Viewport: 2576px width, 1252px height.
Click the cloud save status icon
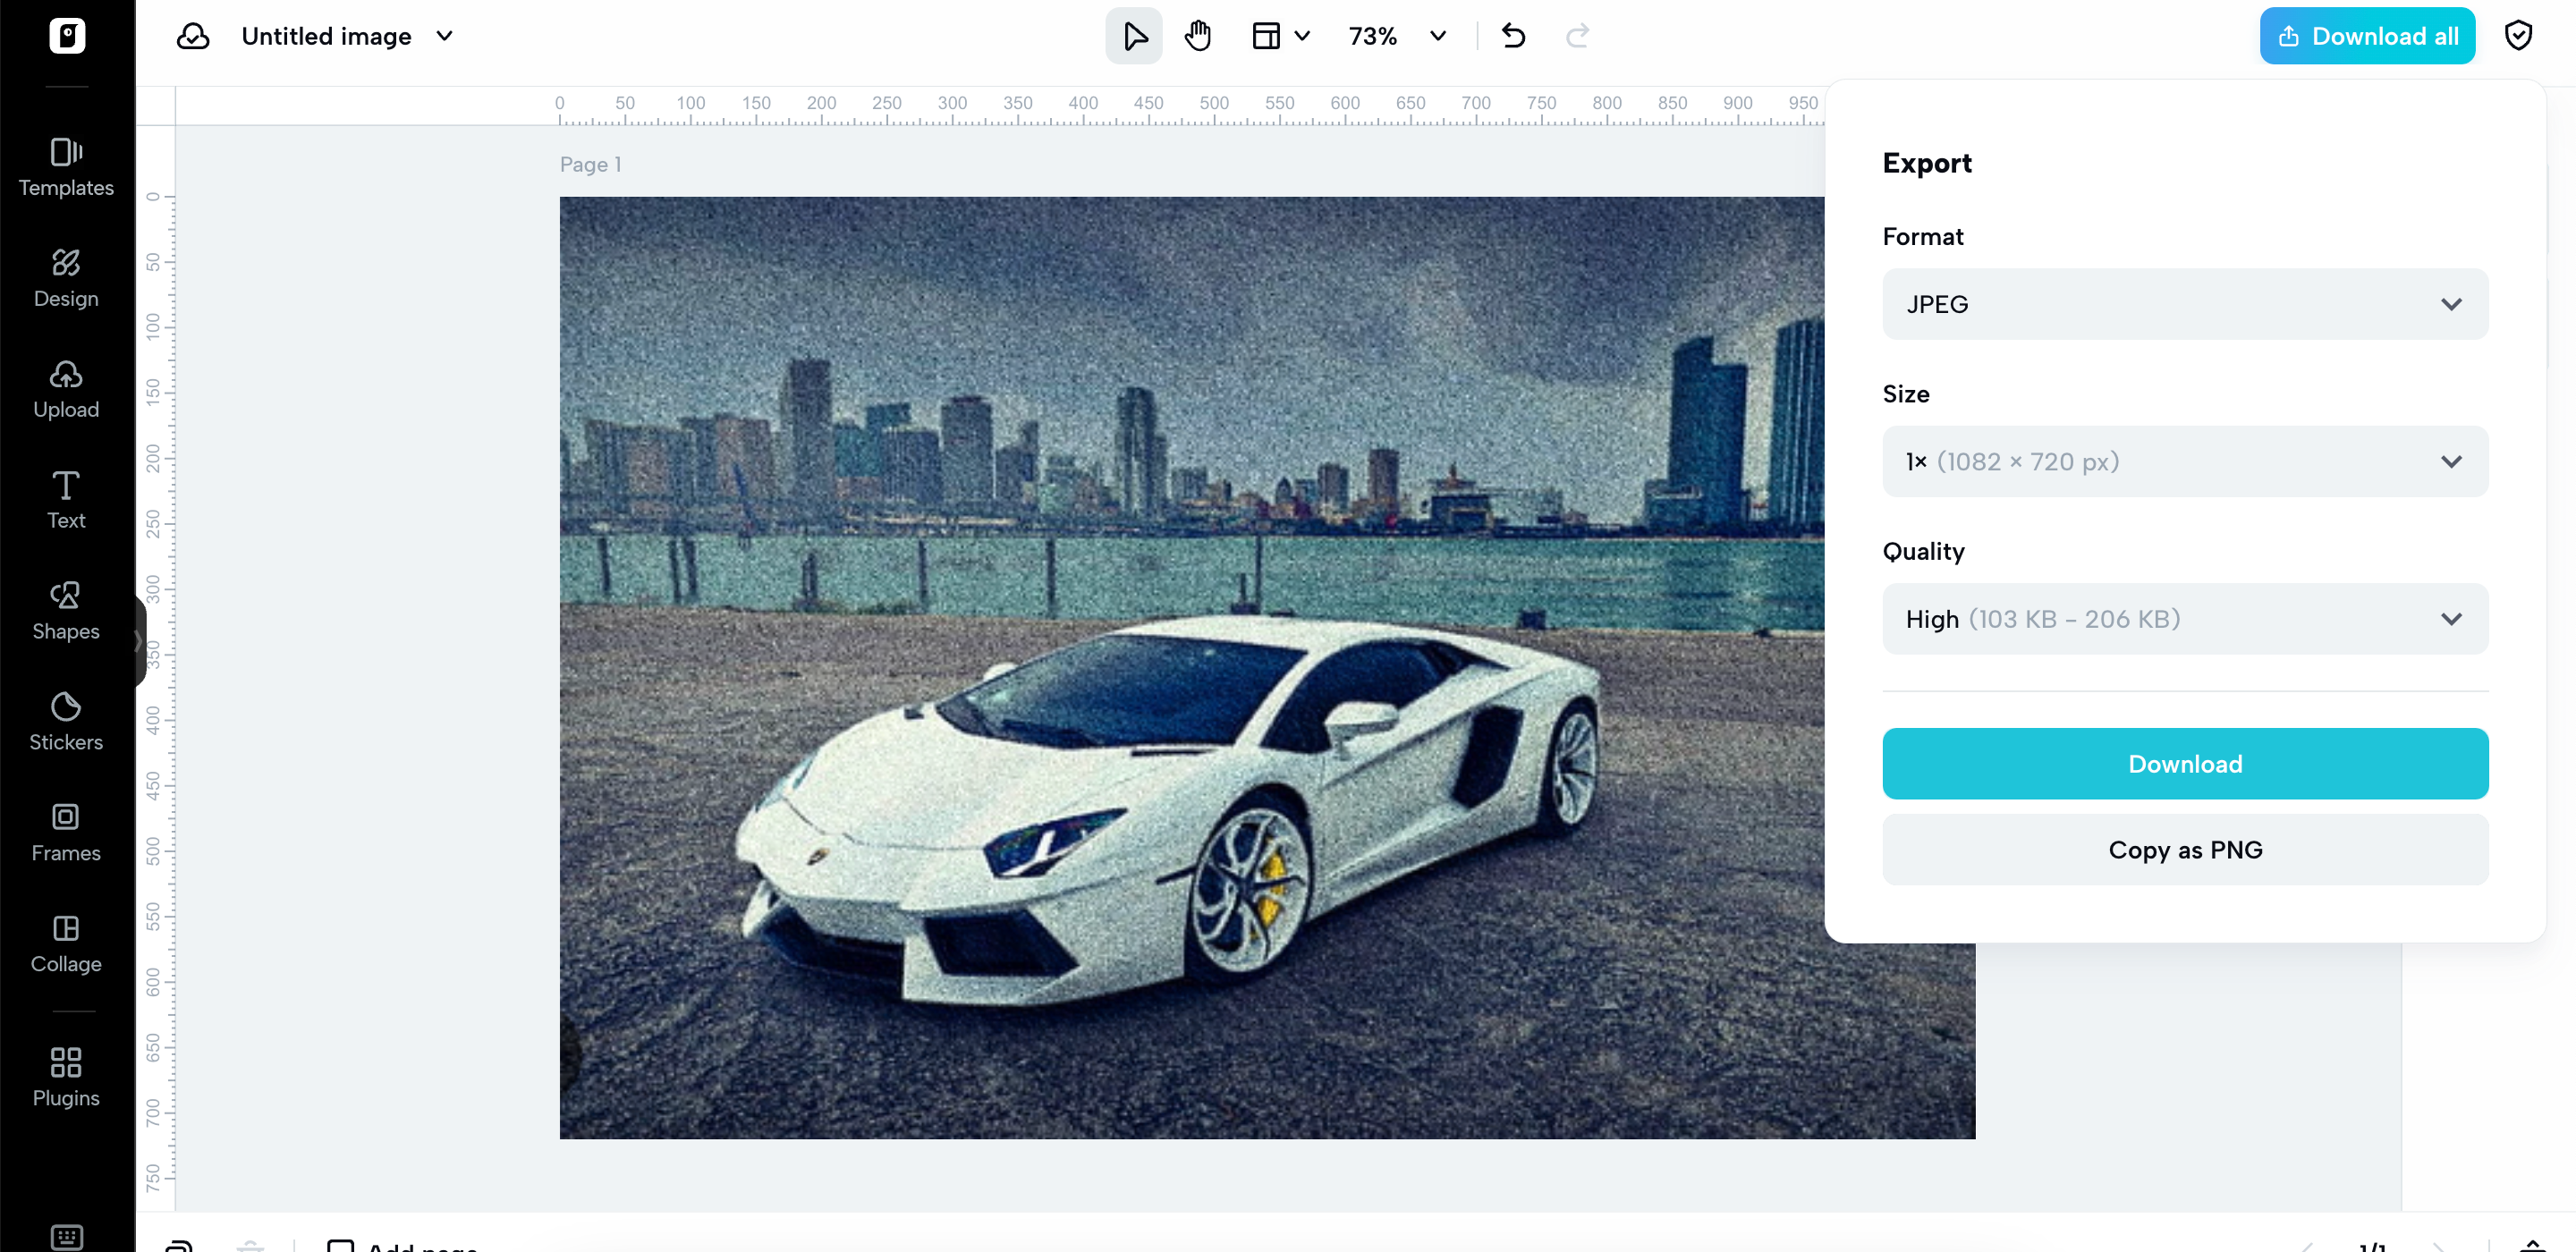coord(193,36)
